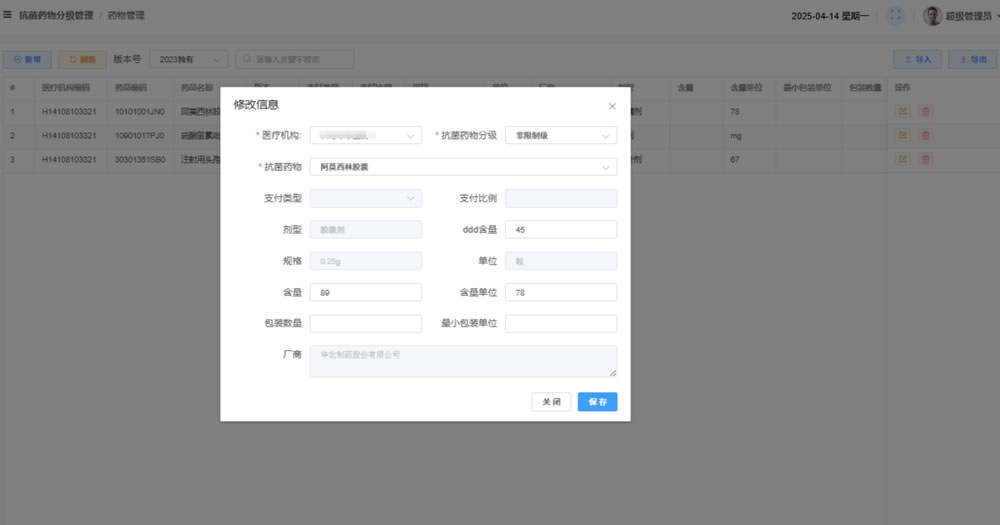Screen dimensions: 1000x525
Task: Click the delete icon for row 1
Action: [925, 112]
